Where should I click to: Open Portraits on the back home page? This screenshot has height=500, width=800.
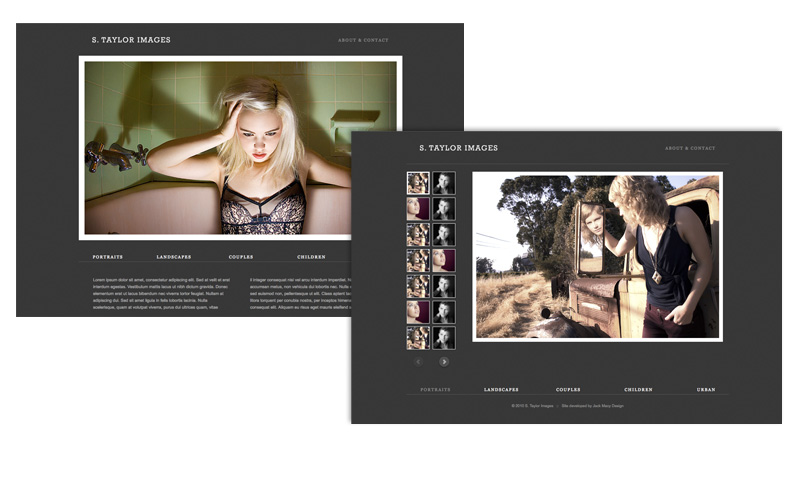[x=108, y=257]
